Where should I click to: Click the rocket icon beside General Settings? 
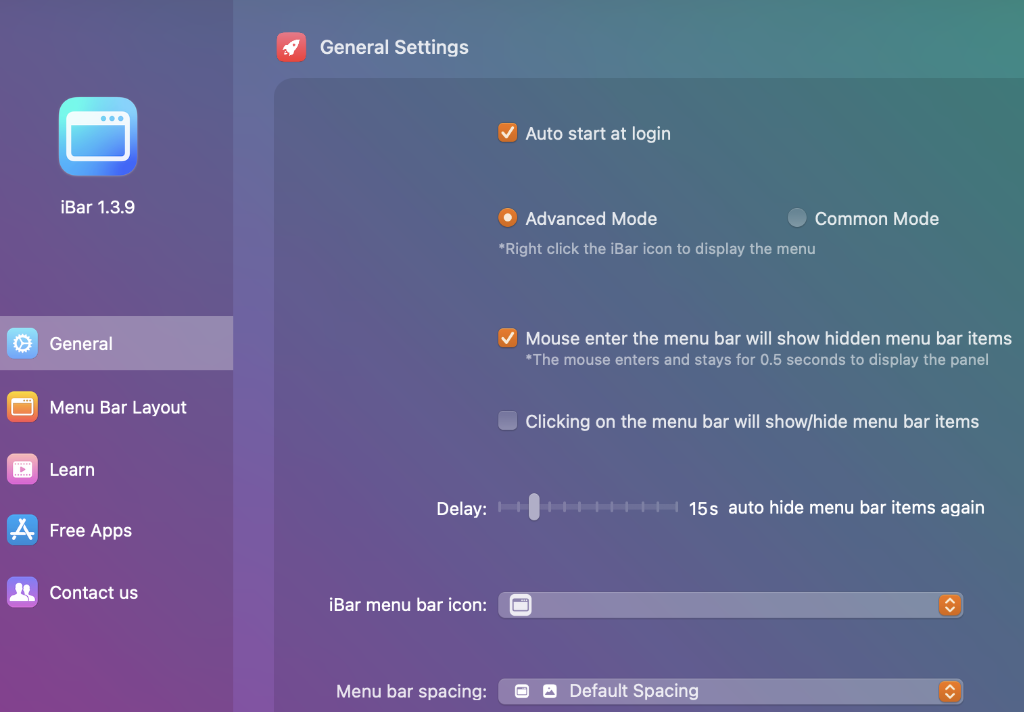click(x=291, y=47)
